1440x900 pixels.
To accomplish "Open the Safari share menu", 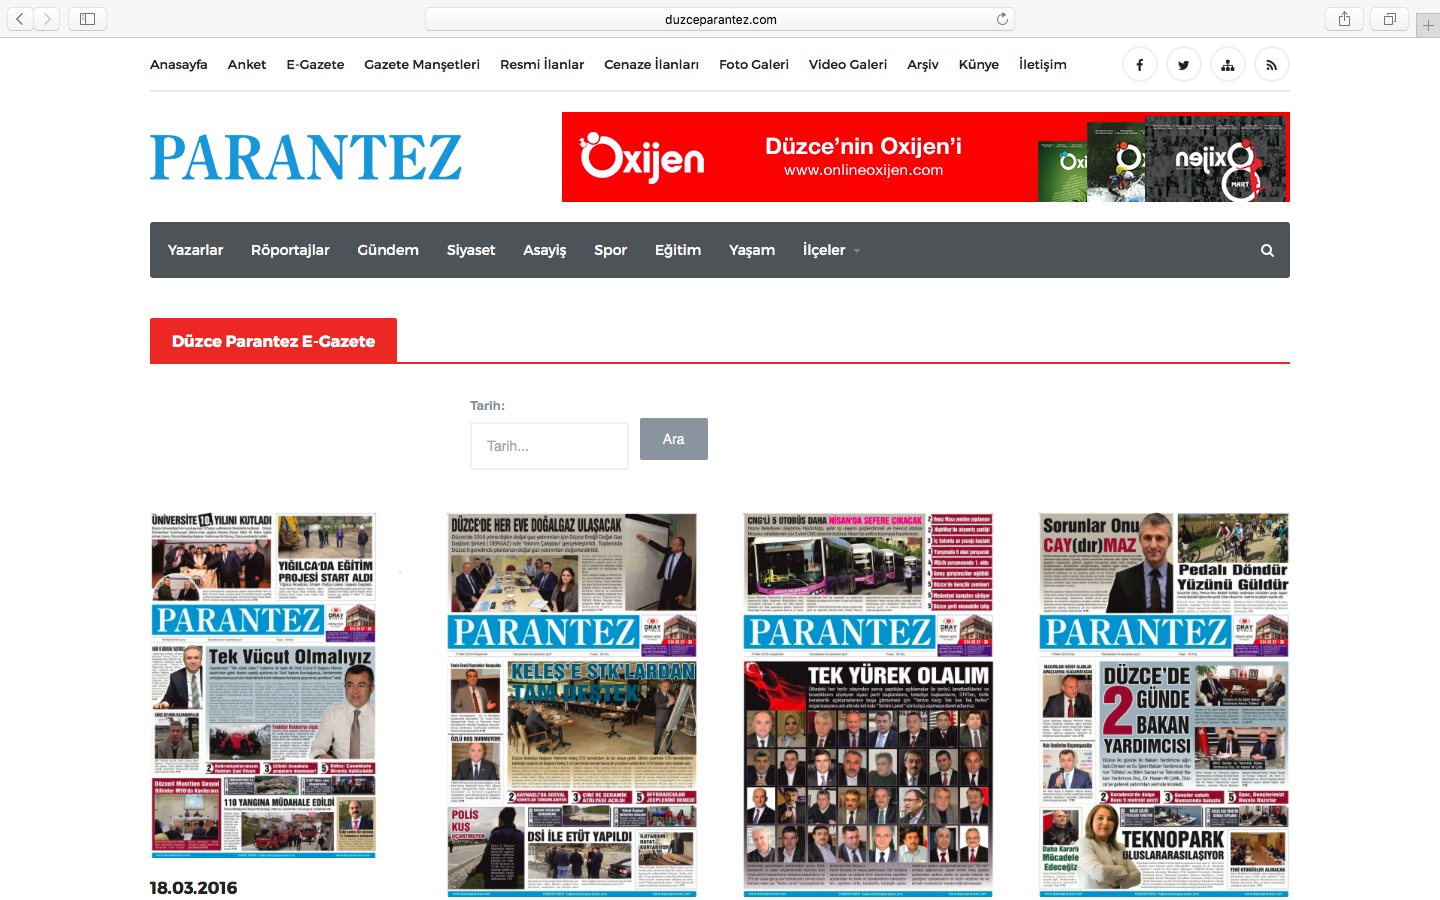I will pyautogui.click(x=1344, y=19).
